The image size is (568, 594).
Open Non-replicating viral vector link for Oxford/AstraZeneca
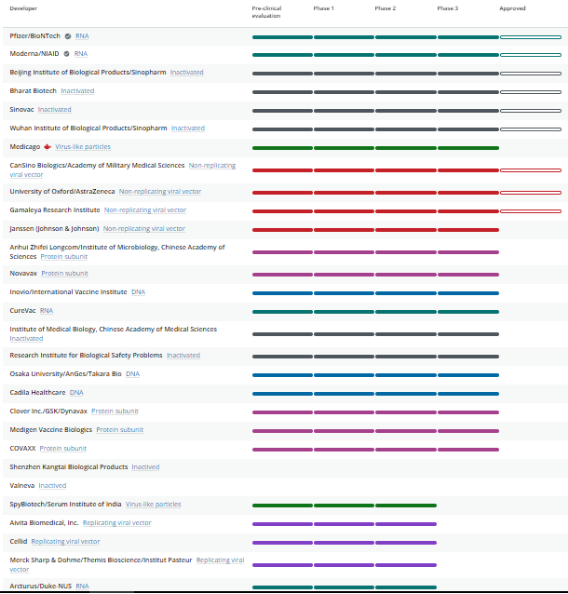coord(160,192)
